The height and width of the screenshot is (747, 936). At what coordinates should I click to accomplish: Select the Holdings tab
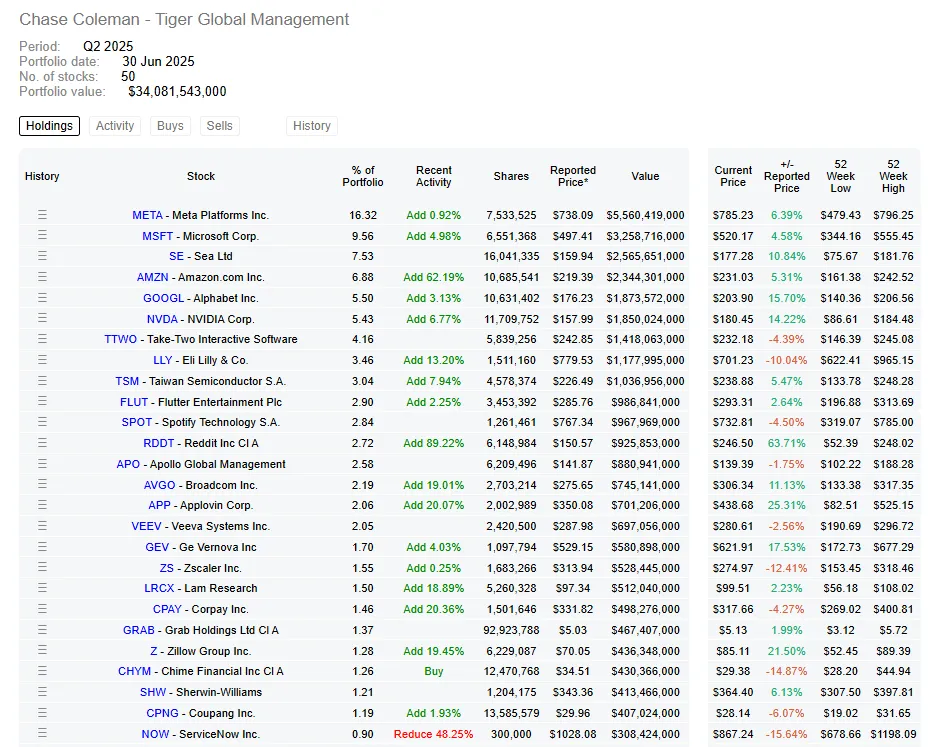49,126
